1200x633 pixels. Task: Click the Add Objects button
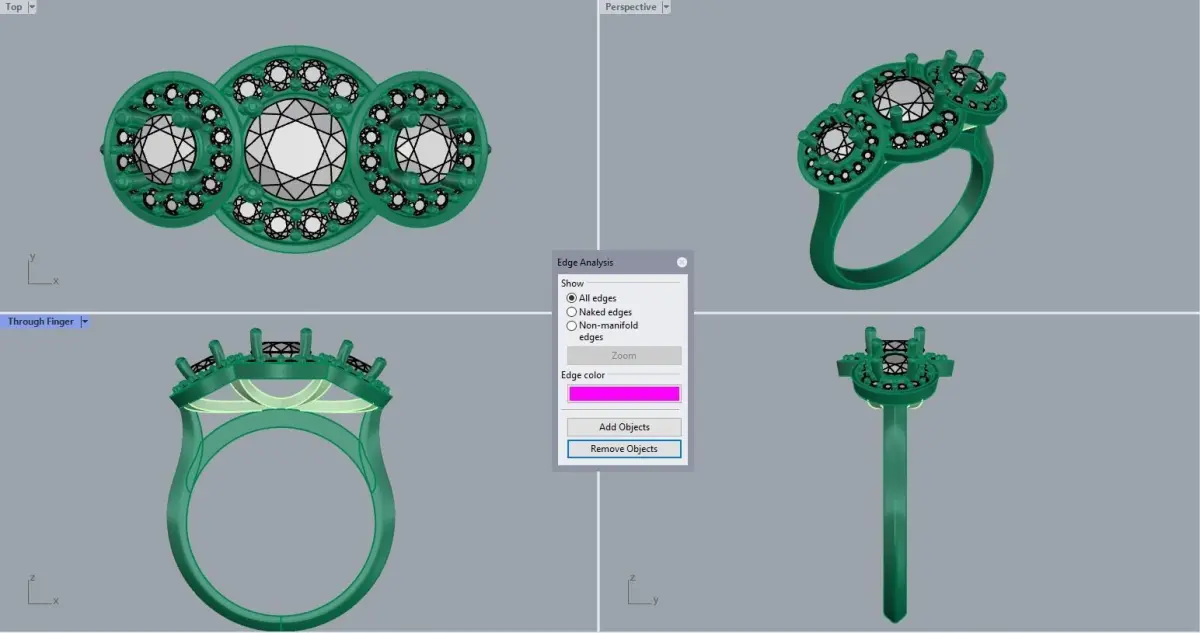(x=624, y=427)
